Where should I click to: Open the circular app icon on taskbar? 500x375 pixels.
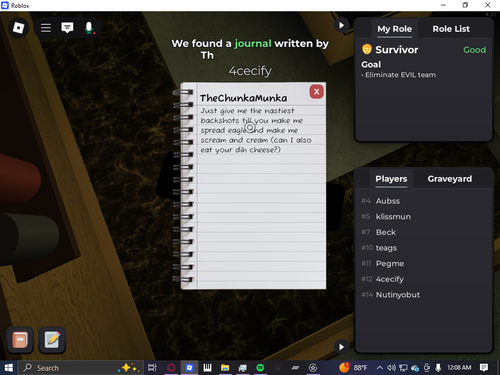[313, 368]
